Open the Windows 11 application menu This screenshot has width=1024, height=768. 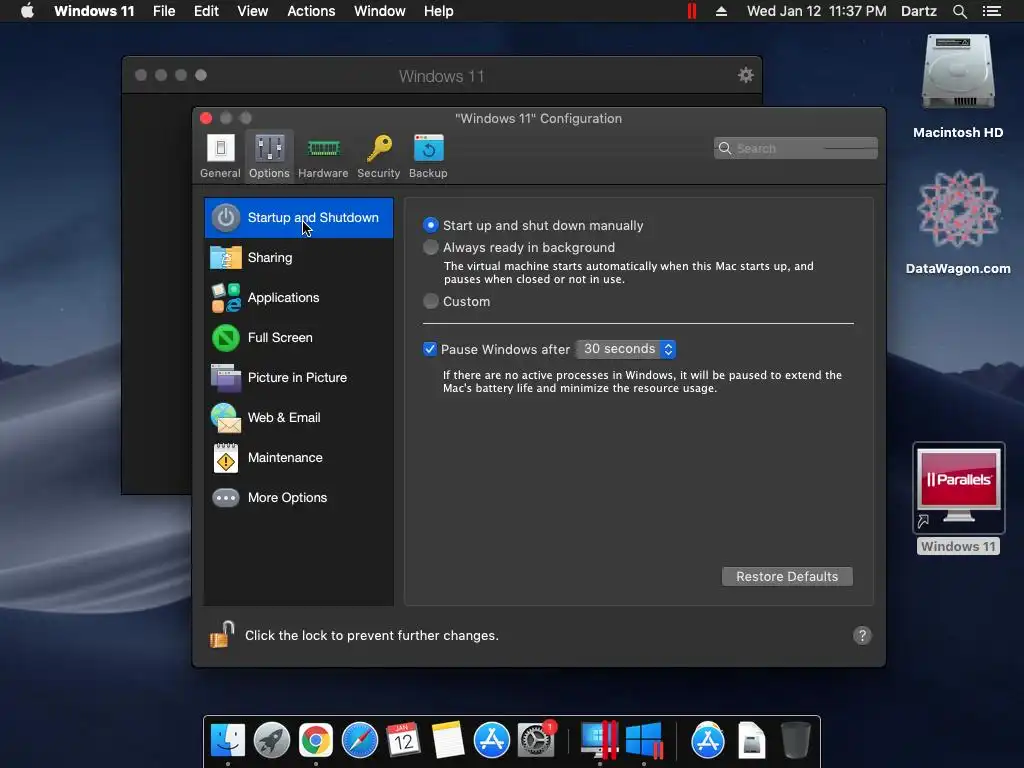tap(94, 11)
